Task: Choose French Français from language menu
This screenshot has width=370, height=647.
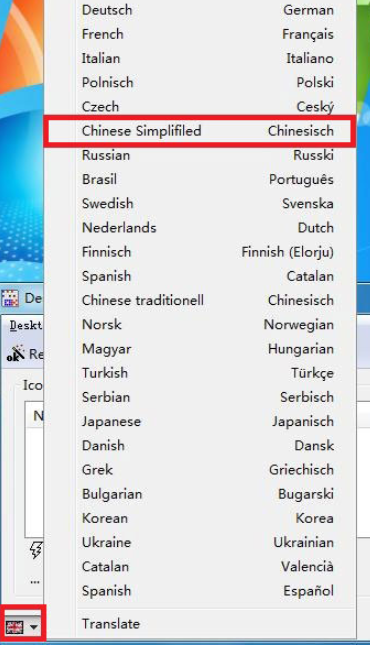Action: (x=200, y=34)
